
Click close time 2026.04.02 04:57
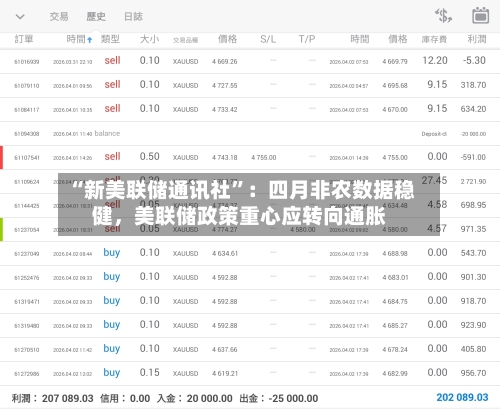pyautogui.click(x=349, y=86)
